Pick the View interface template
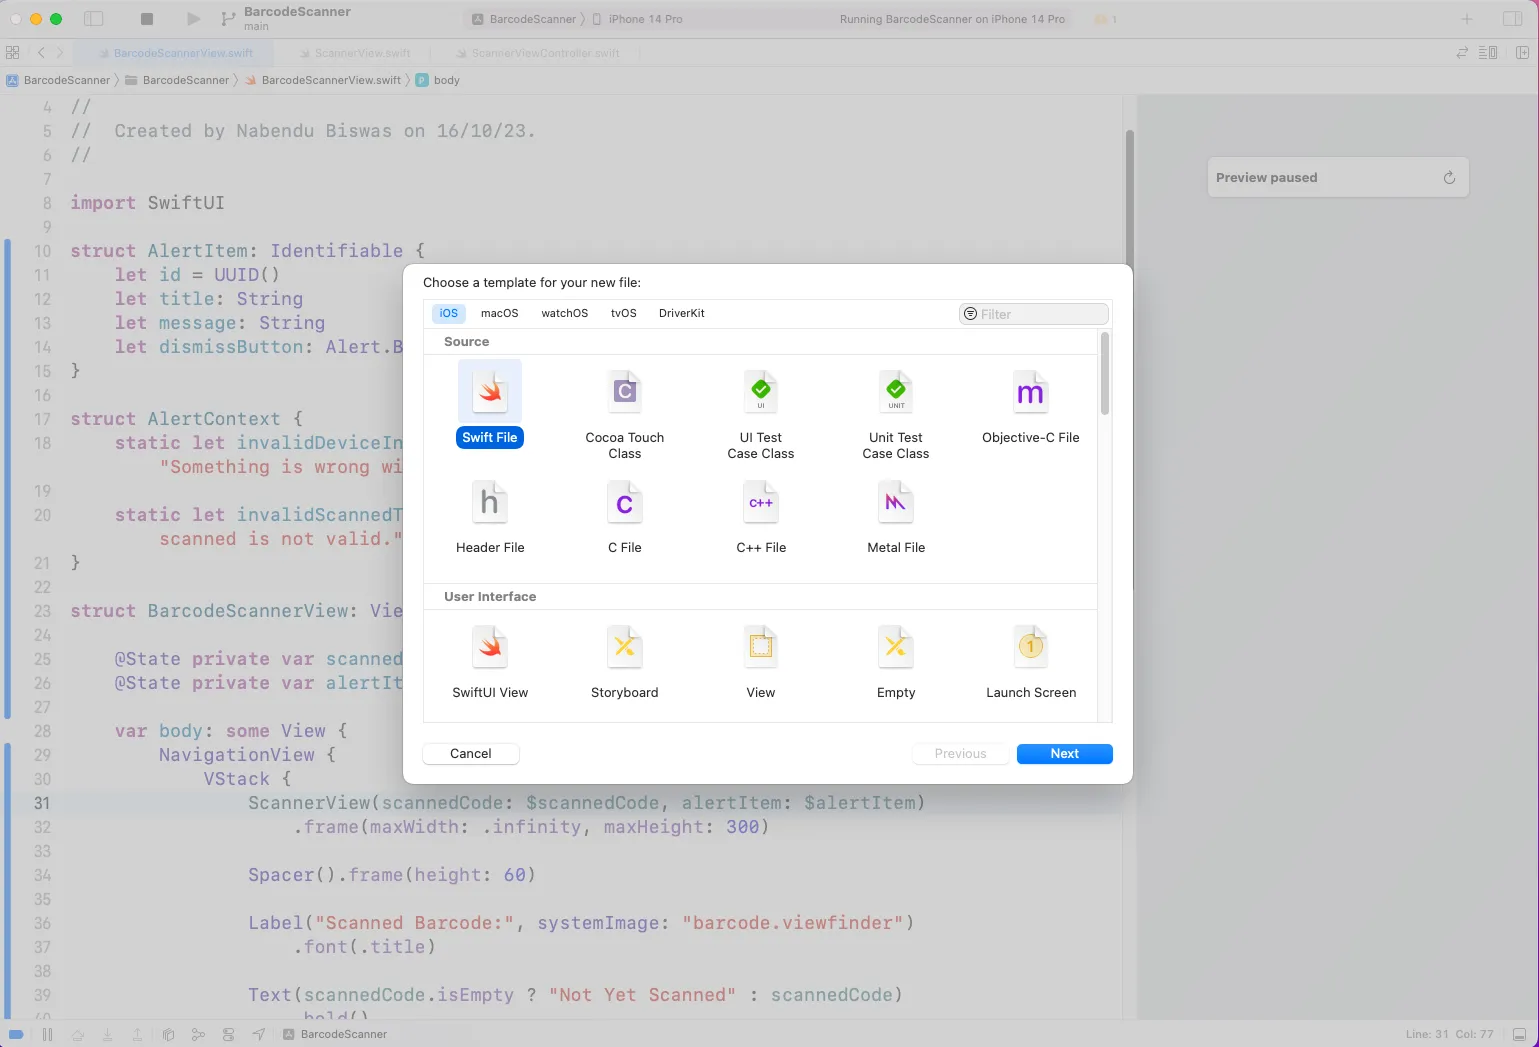 (x=761, y=661)
